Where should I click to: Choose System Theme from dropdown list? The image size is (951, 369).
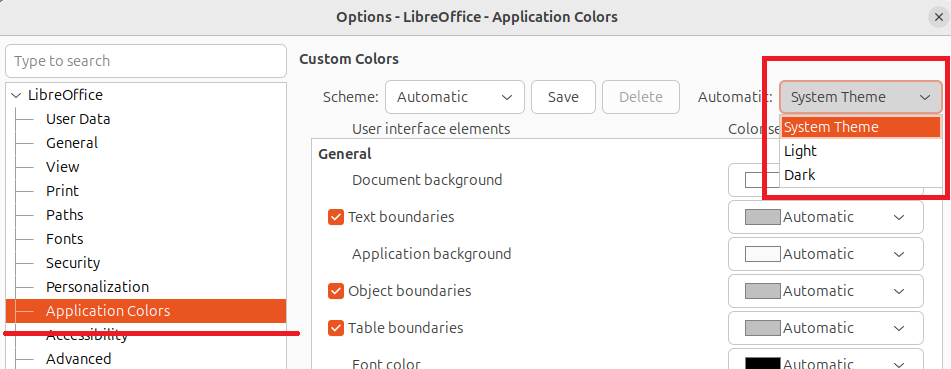tap(861, 127)
